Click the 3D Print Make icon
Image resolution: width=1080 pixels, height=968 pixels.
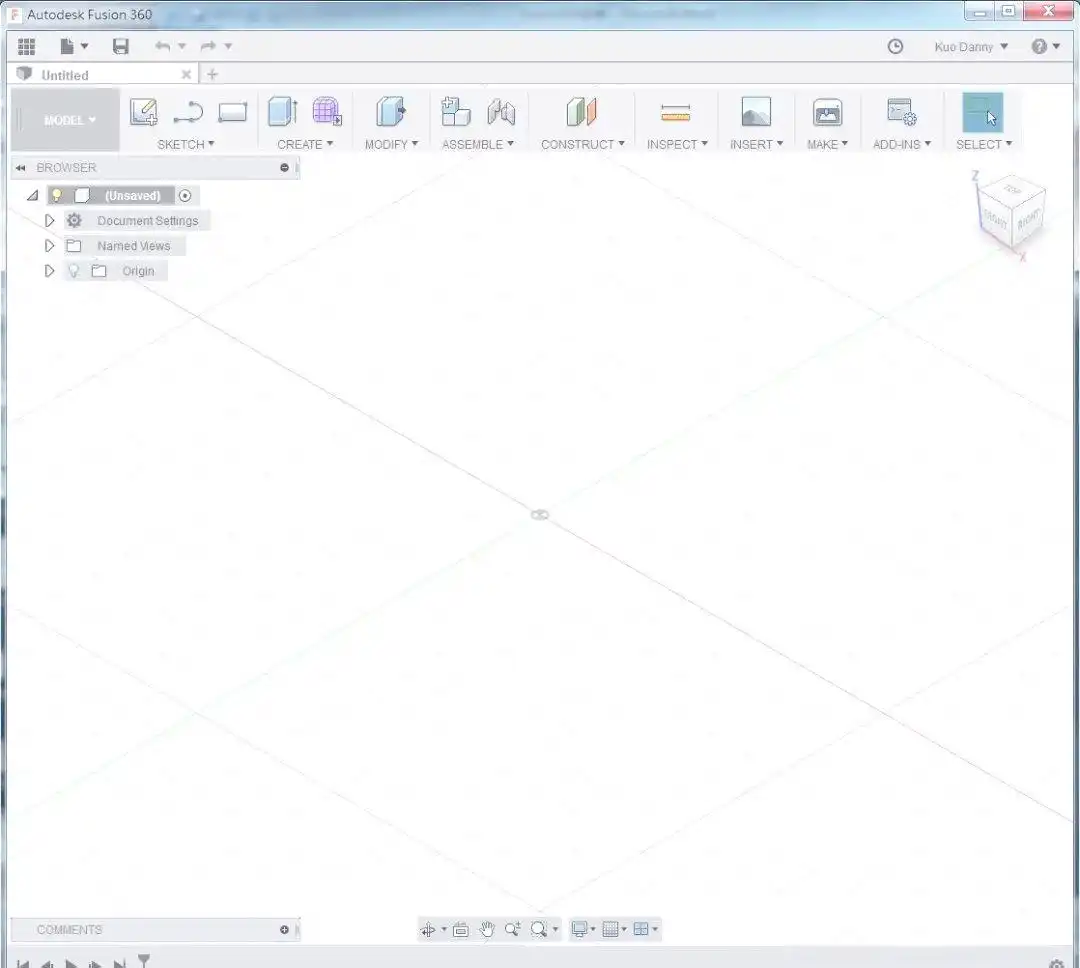(827, 112)
